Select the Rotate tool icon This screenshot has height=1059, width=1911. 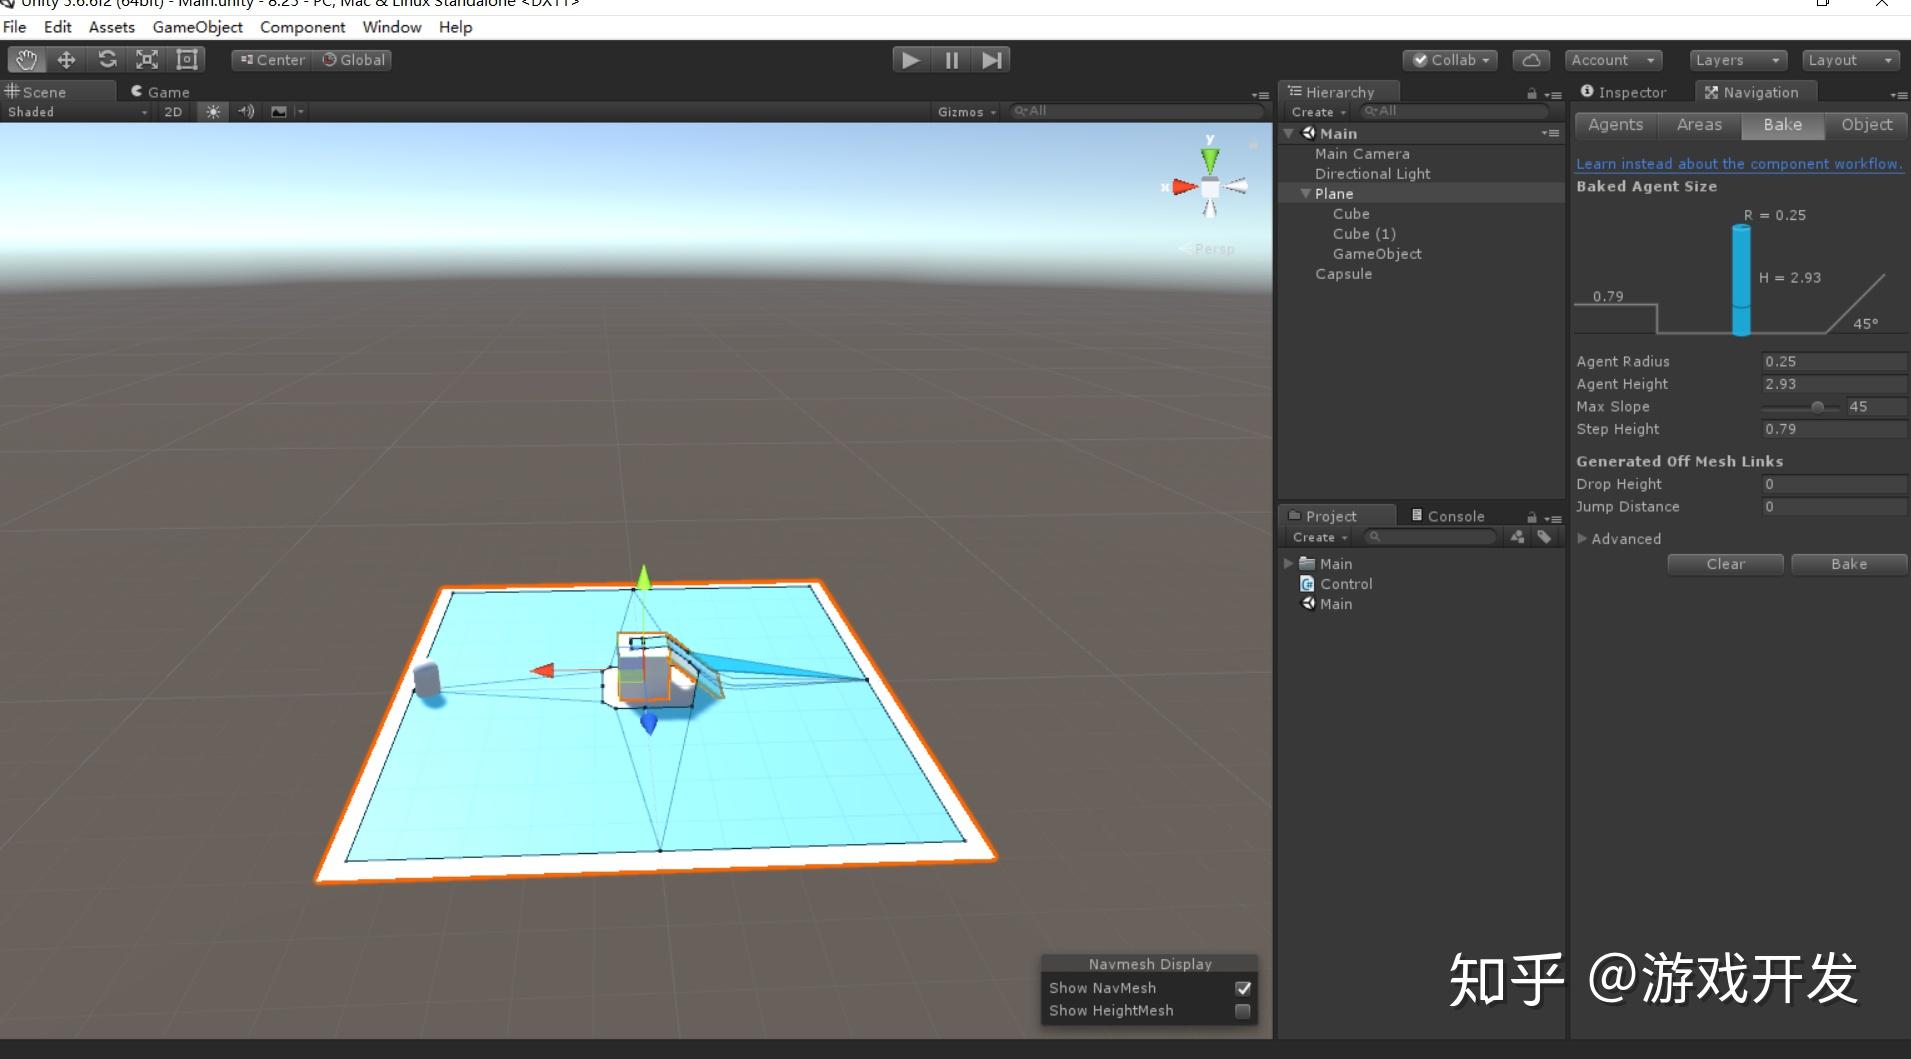[107, 60]
